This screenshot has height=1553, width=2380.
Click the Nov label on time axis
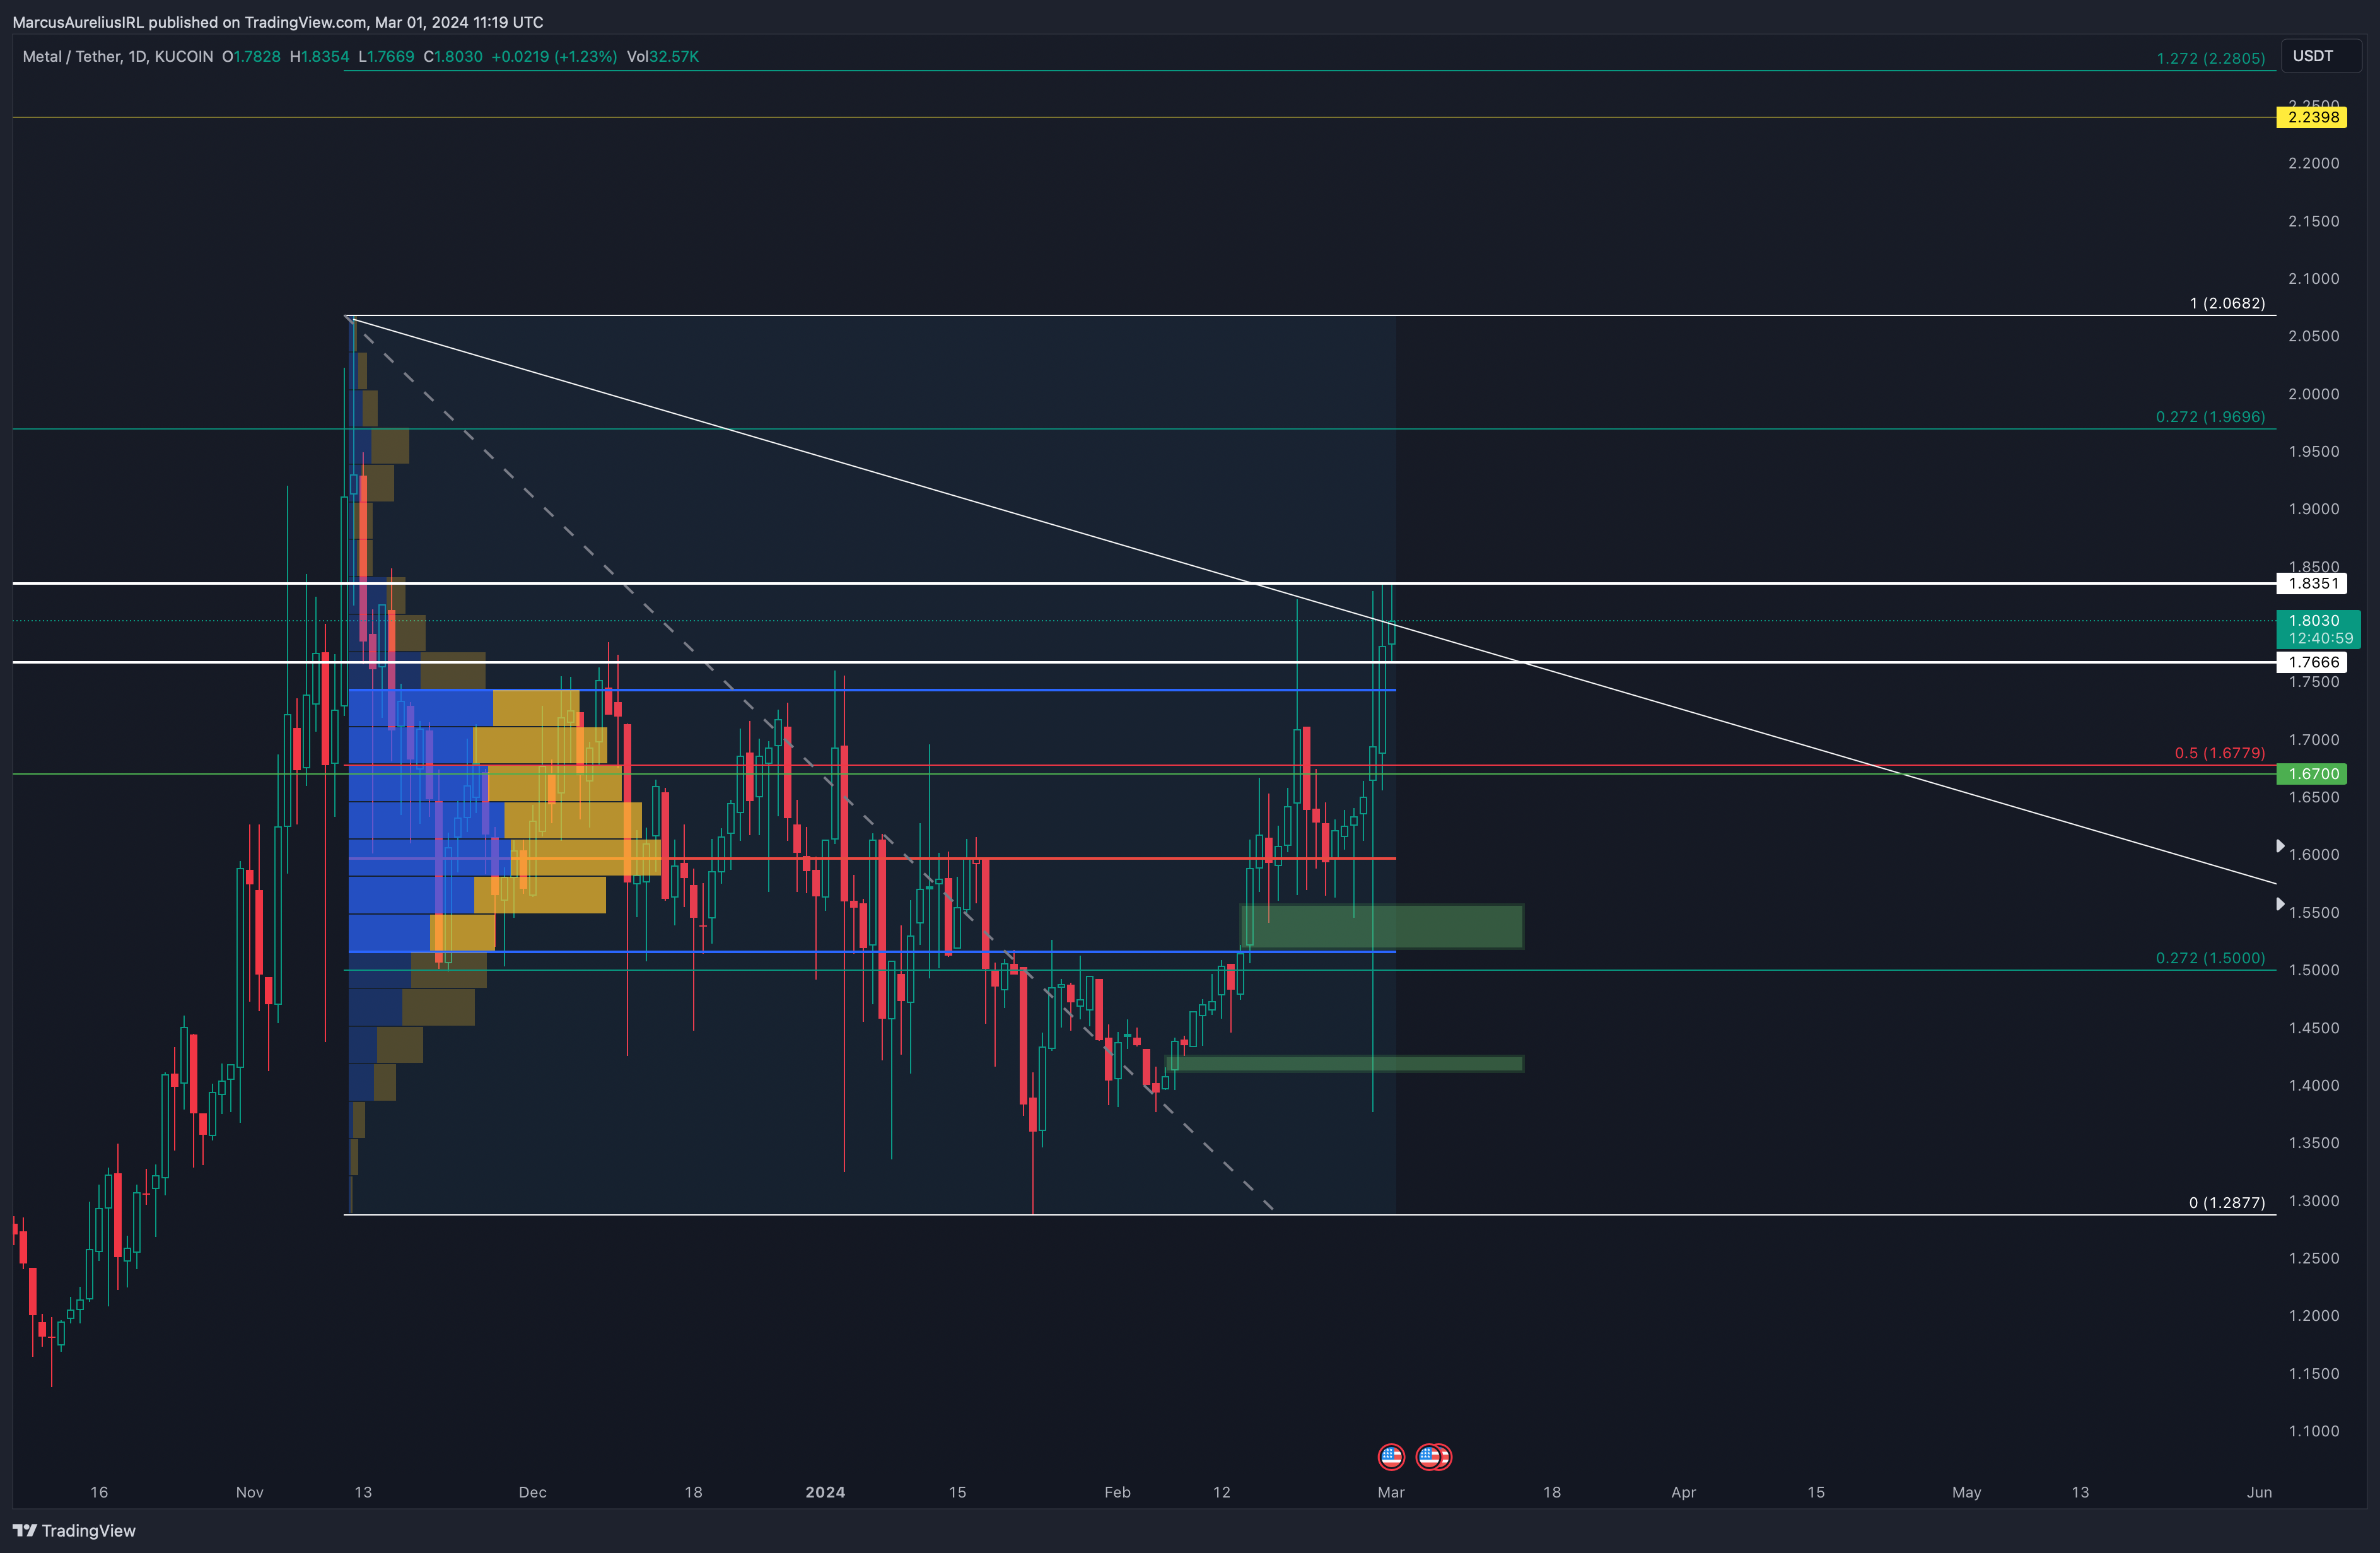click(250, 1492)
